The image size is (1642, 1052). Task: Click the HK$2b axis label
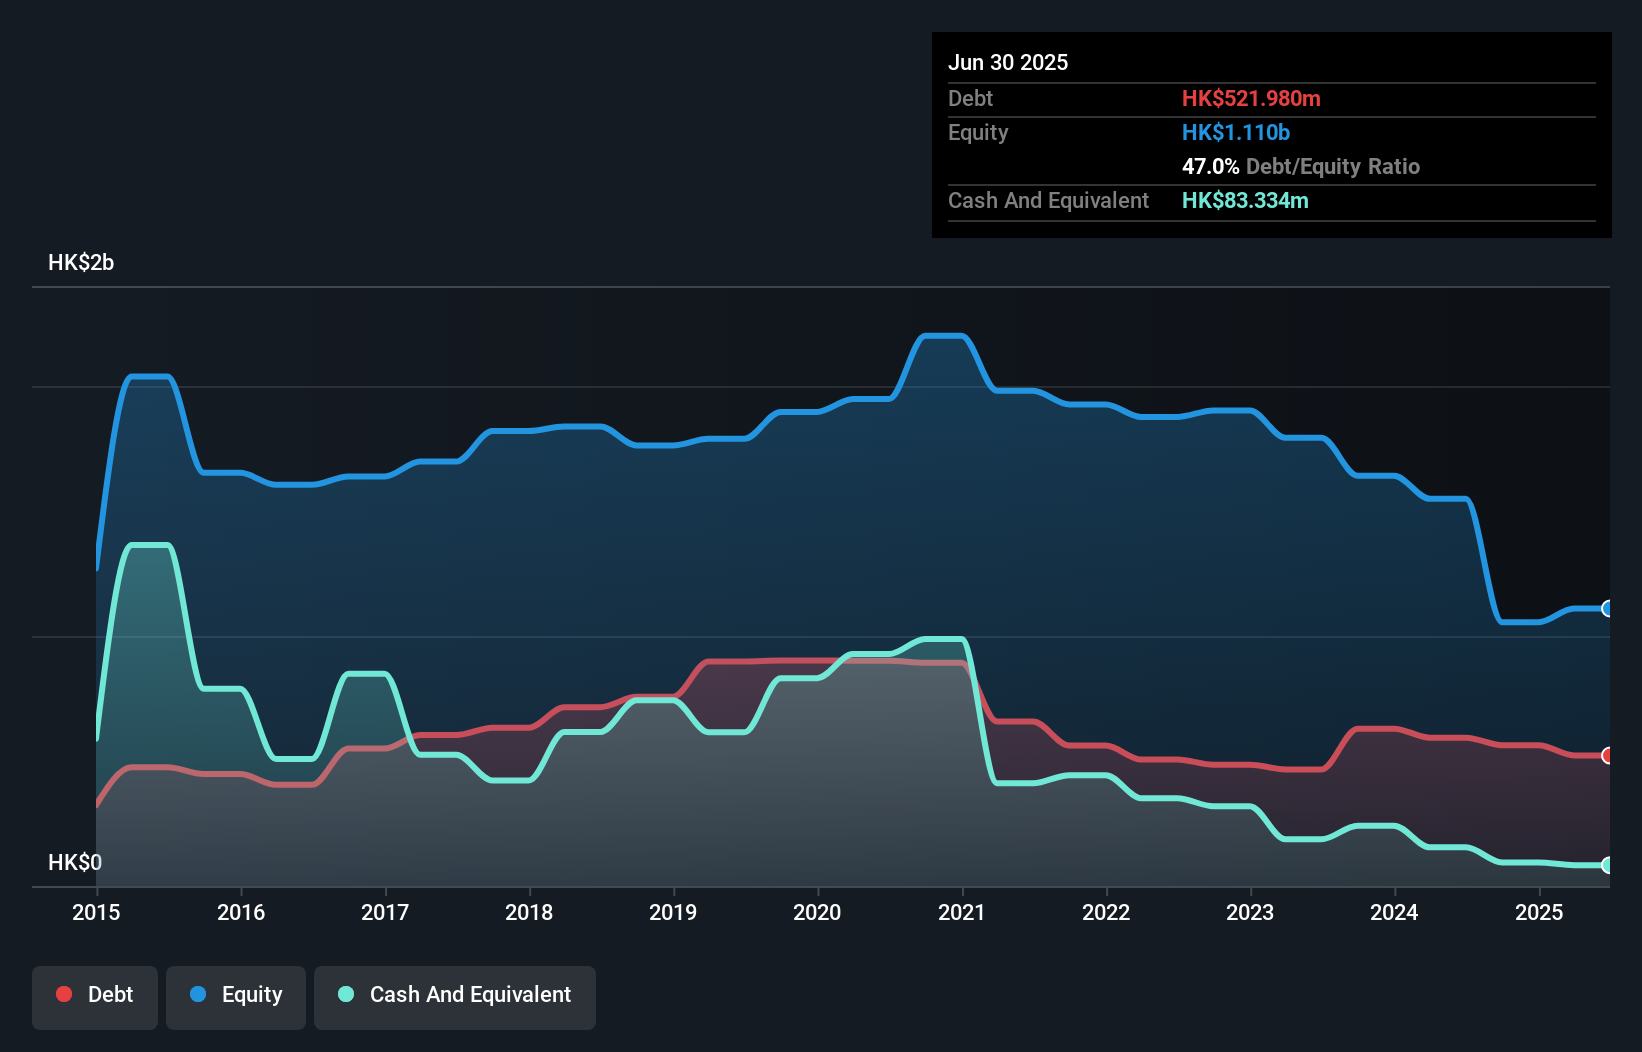81,263
